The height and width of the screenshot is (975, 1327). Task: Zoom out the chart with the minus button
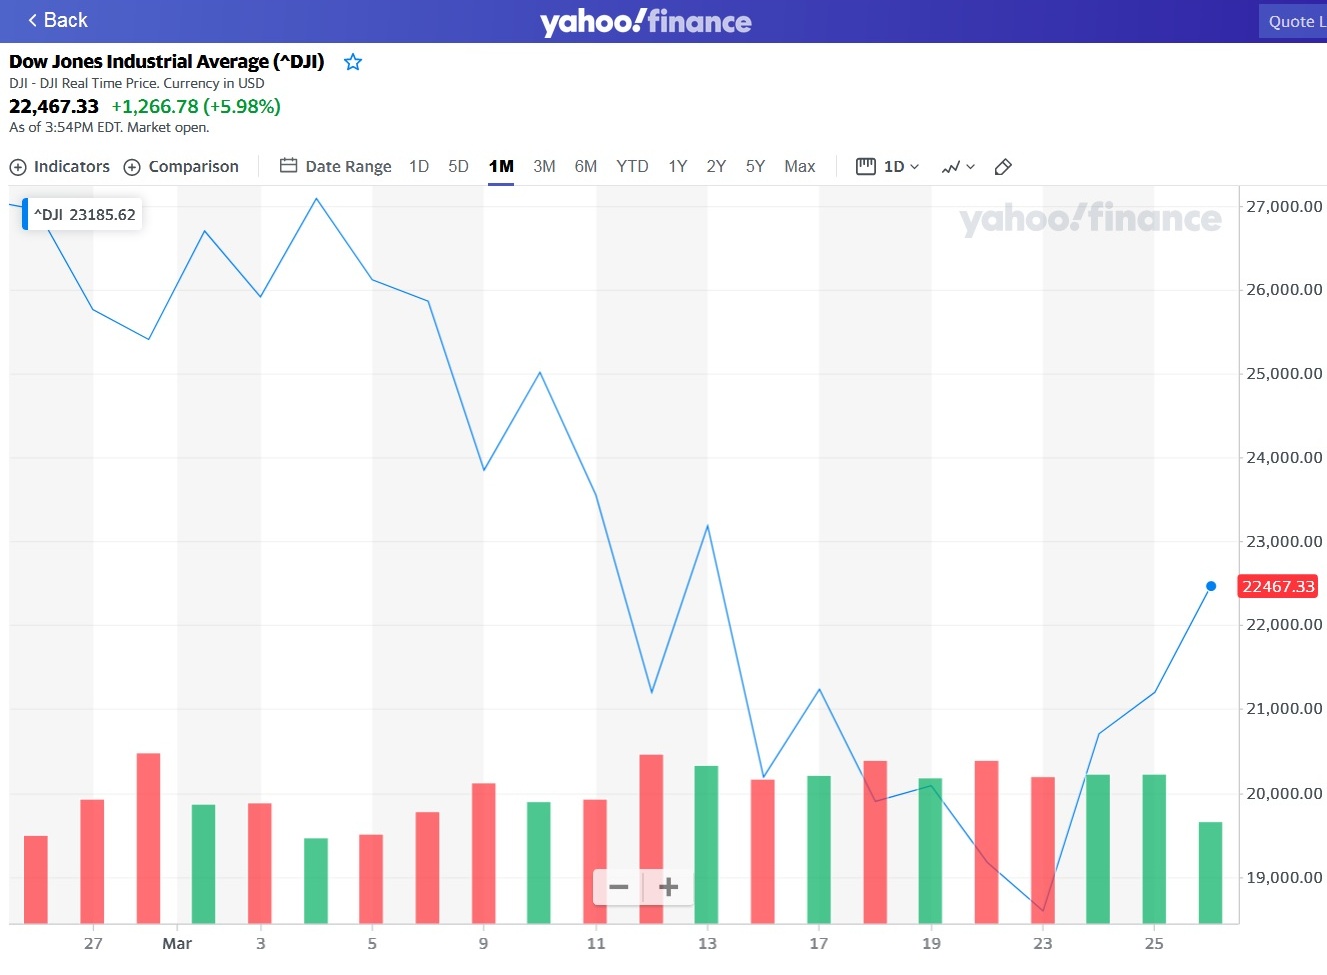(x=618, y=887)
